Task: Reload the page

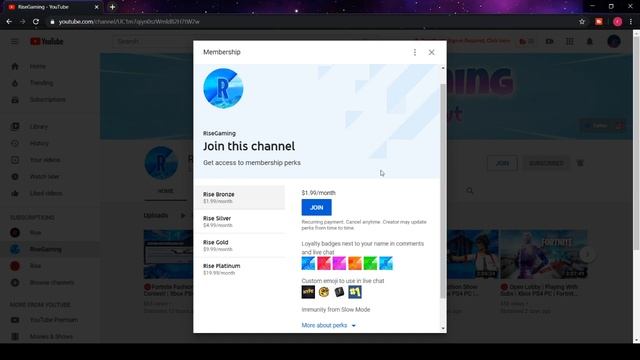Action: pos(36,22)
